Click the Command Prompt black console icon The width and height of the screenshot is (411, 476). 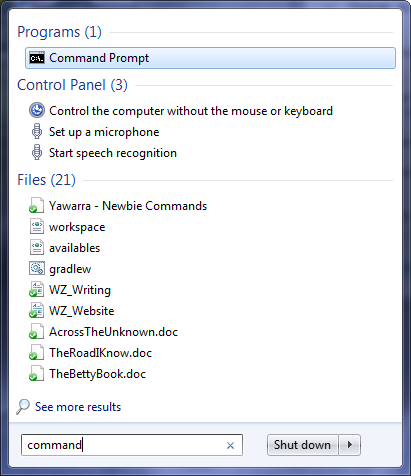point(37,58)
